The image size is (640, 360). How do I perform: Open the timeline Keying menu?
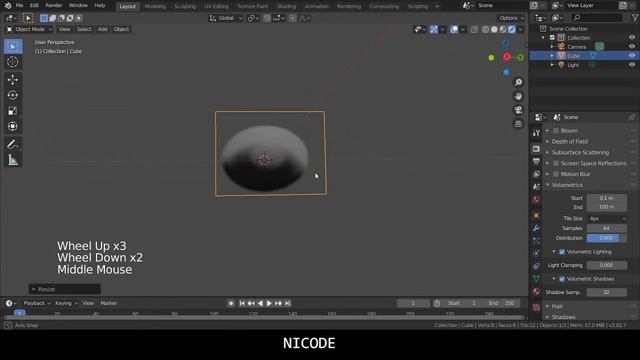[66, 303]
